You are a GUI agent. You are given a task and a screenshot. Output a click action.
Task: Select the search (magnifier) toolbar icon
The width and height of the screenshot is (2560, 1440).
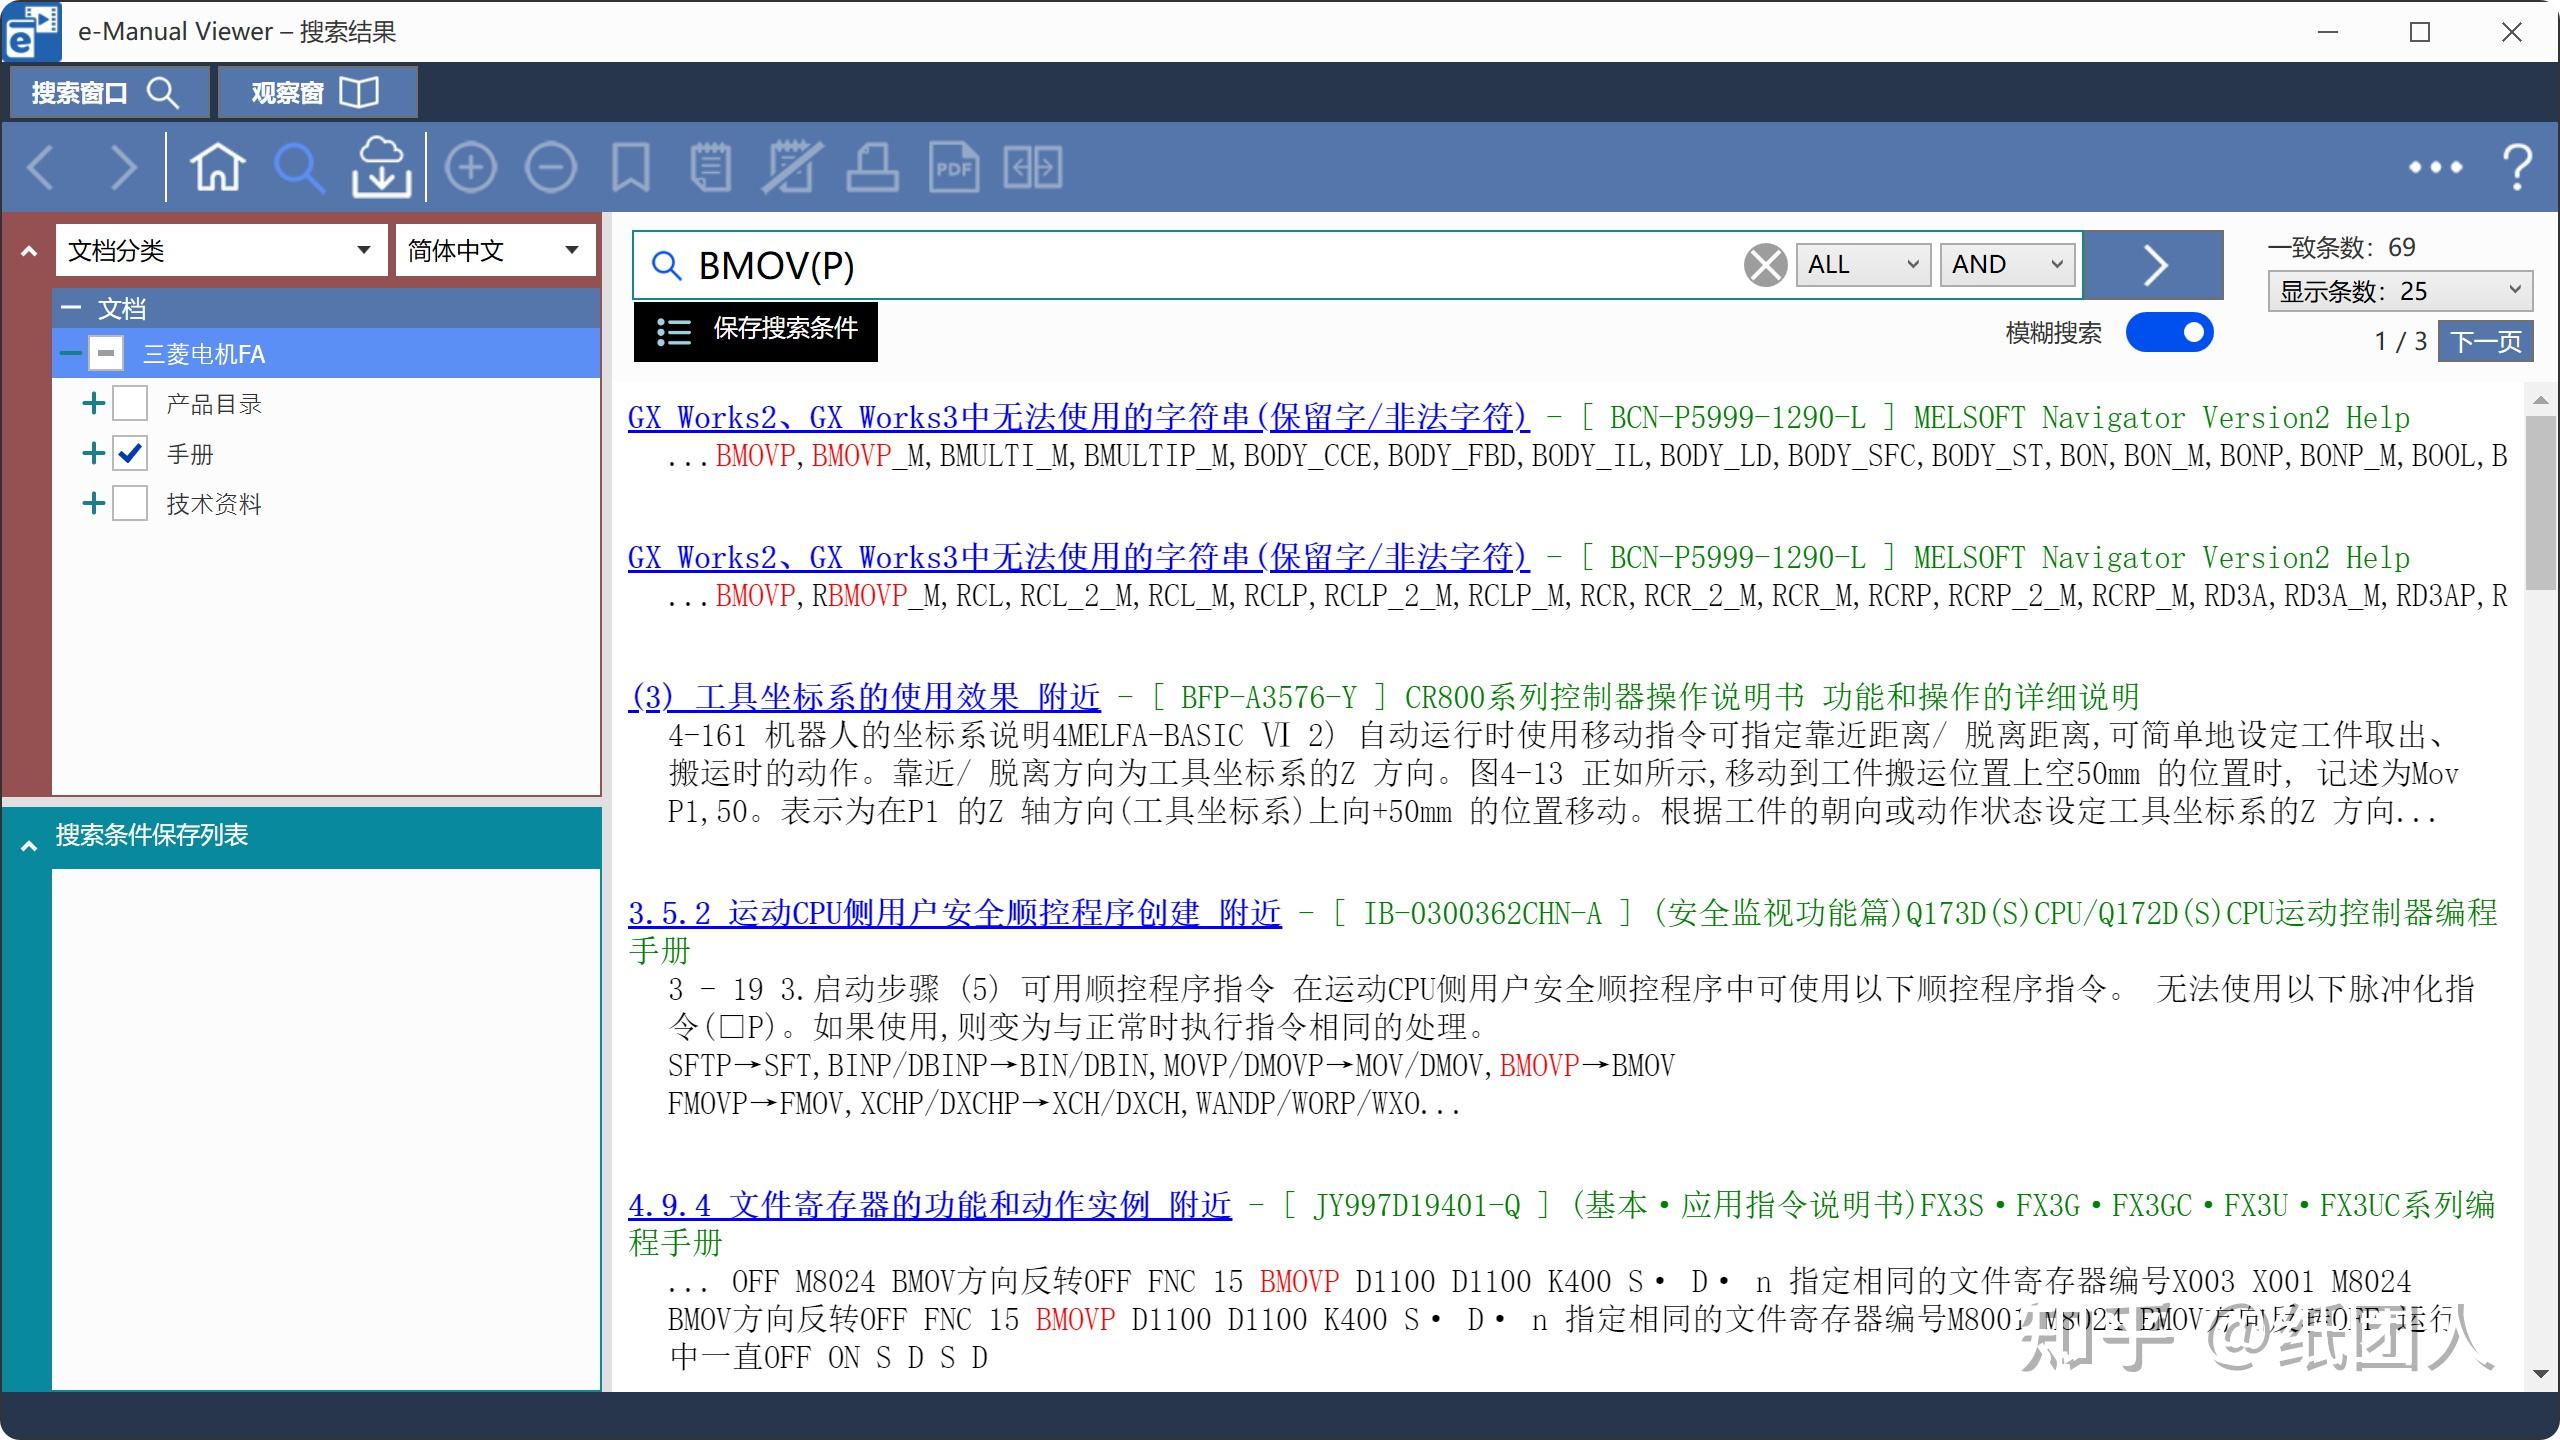click(299, 166)
